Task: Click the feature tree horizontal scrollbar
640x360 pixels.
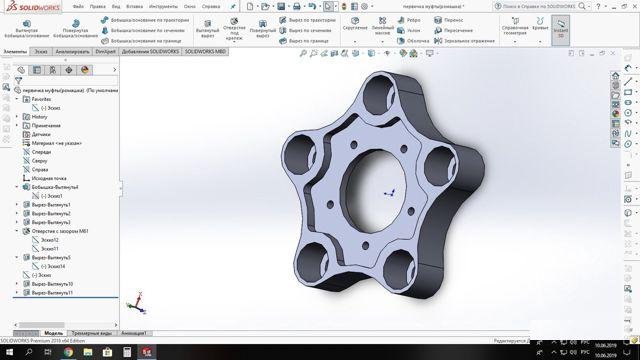Action: (x=65, y=325)
